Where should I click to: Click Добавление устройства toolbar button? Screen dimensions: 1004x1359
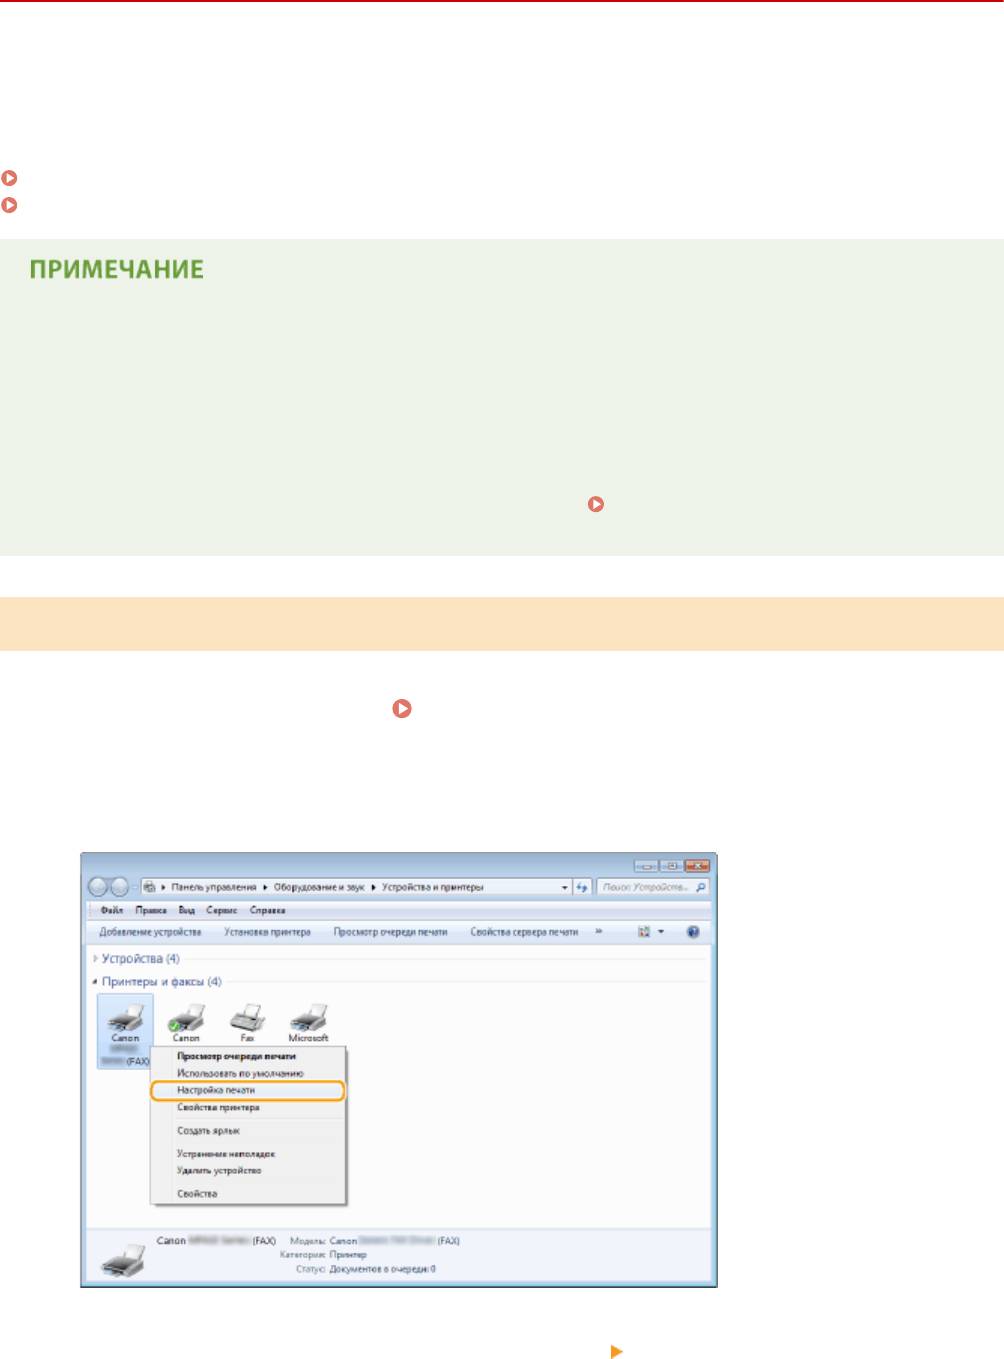click(x=150, y=932)
